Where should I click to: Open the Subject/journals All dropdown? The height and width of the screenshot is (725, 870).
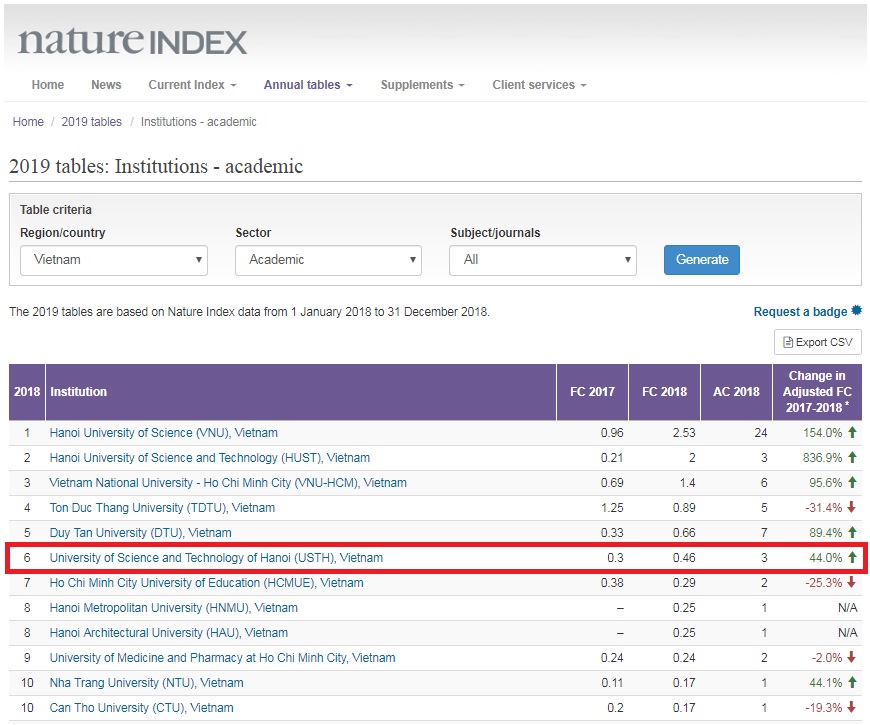(543, 260)
